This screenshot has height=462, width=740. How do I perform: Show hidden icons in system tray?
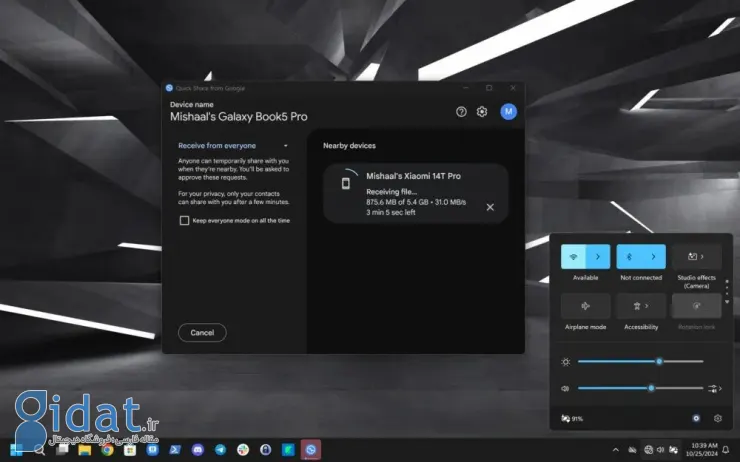pos(615,450)
